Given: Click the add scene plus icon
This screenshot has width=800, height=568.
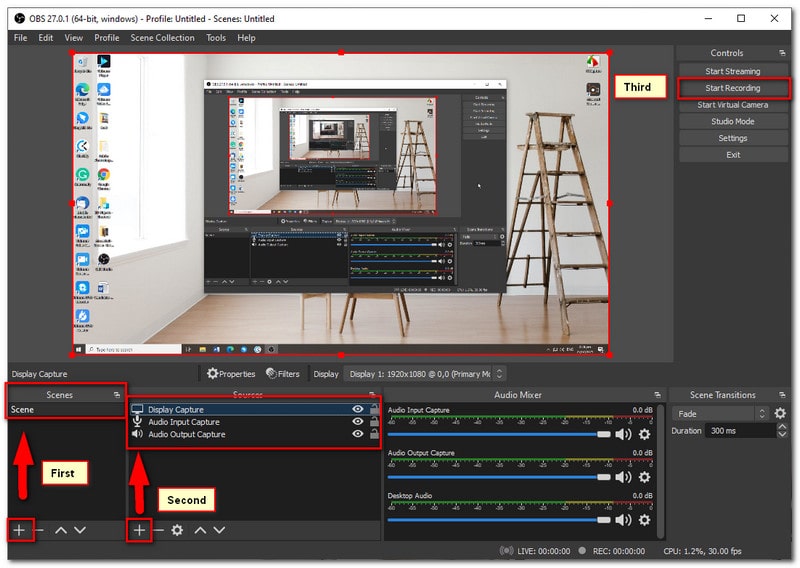Looking at the screenshot, I should pyautogui.click(x=19, y=530).
